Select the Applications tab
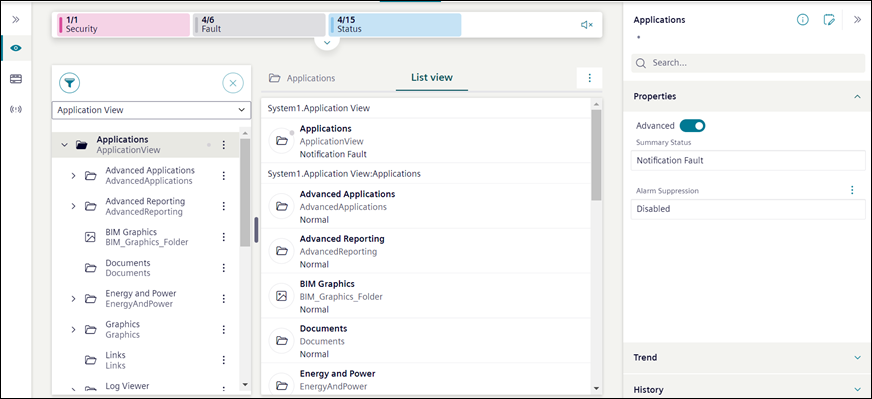 click(302, 78)
